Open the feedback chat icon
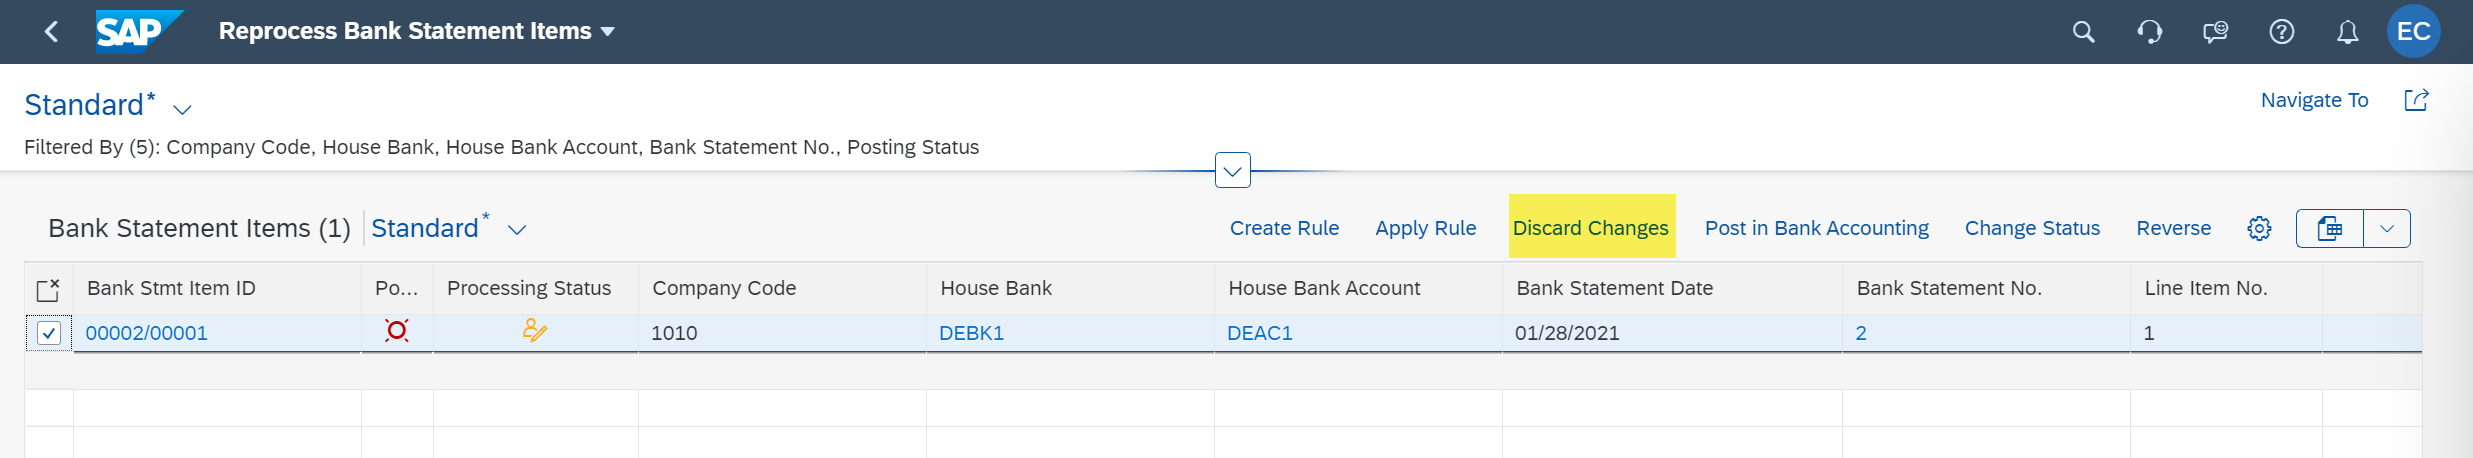The width and height of the screenshot is (2473, 458). (x=2215, y=32)
